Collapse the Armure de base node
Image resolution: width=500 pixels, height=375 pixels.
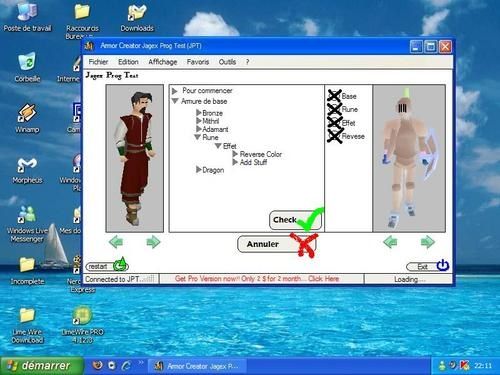(x=175, y=101)
